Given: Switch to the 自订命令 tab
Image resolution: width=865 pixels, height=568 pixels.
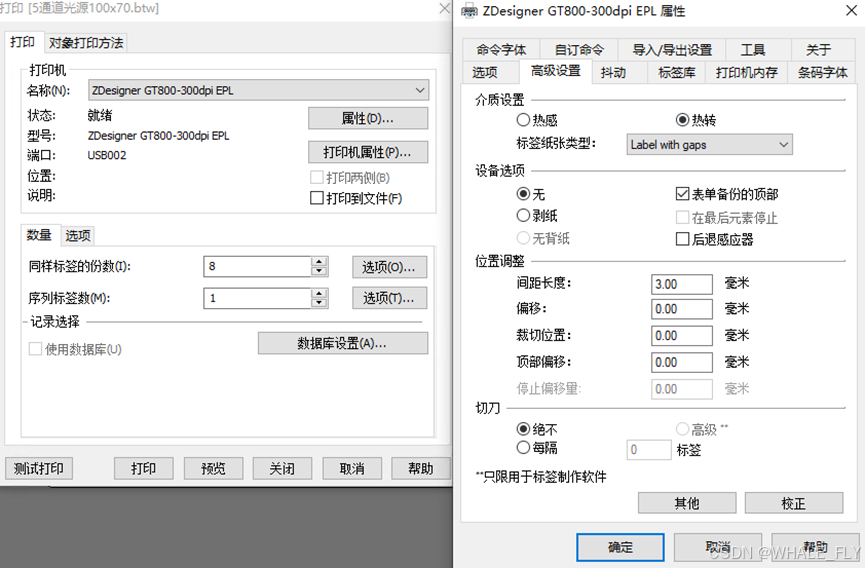Looking at the screenshot, I should click(579, 50).
